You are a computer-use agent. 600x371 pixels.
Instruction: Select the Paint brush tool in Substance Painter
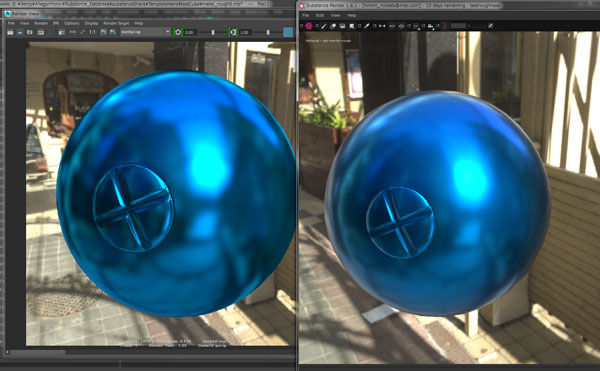[324, 26]
